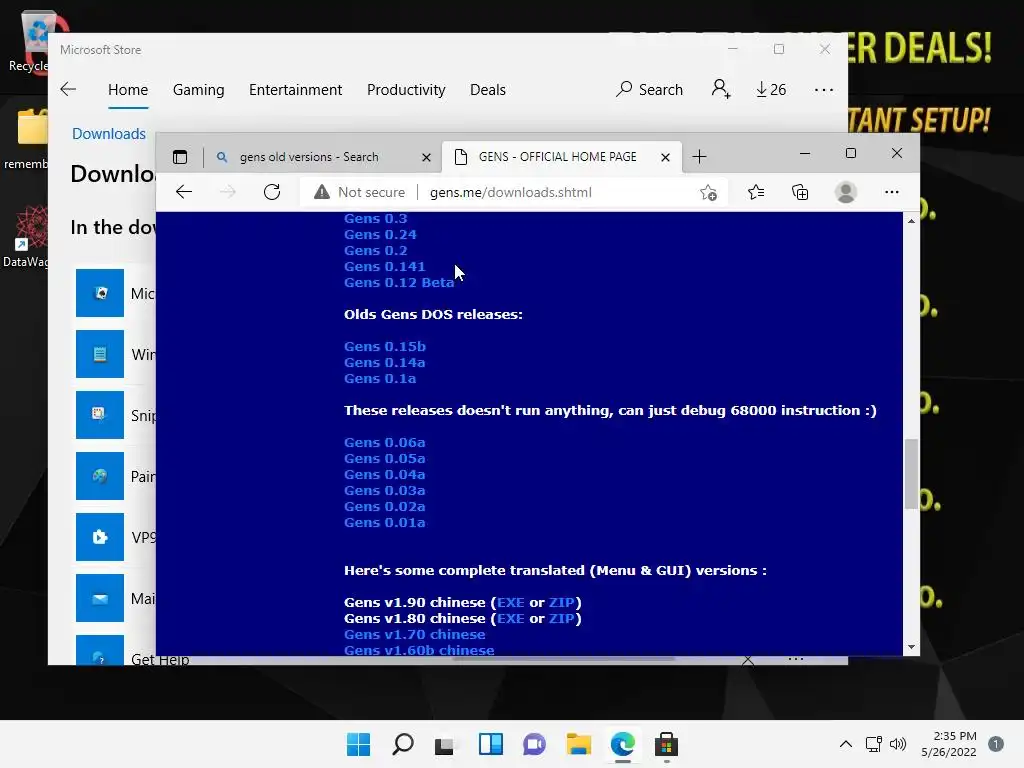This screenshot has width=1024, height=768.
Task: Open the DataWag desktop shortcut
Action: 25,236
